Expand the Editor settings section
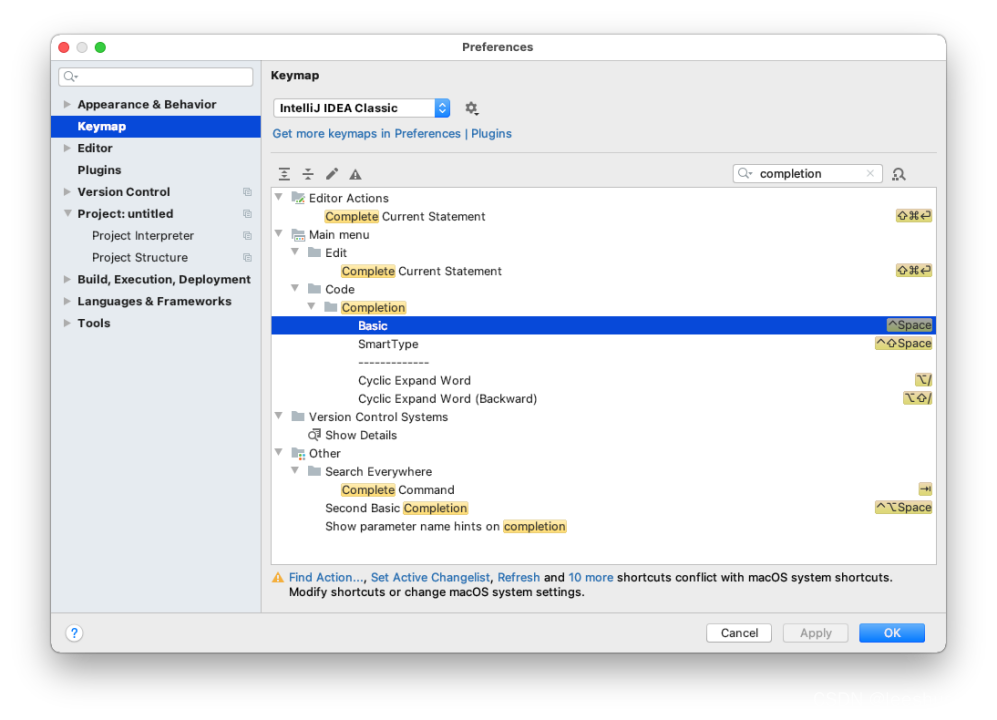The image size is (997, 720). [x=67, y=148]
